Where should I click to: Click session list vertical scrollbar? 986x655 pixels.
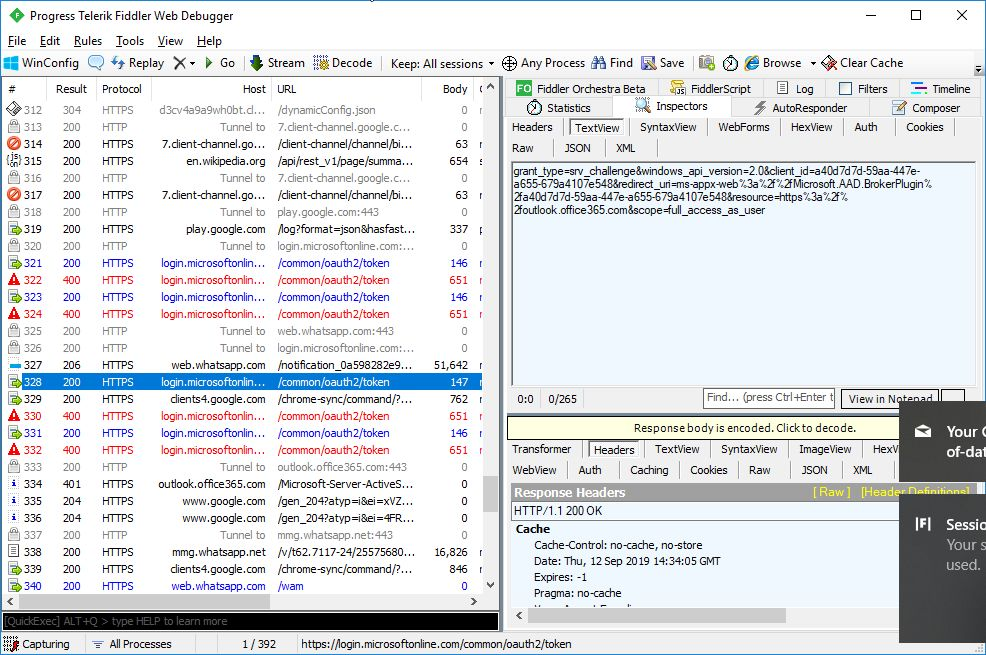point(490,493)
